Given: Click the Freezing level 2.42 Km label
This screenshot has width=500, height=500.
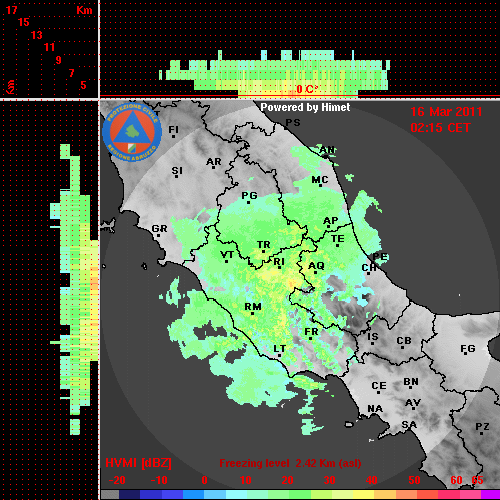Looking at the screenshot, I should (290, 463).
